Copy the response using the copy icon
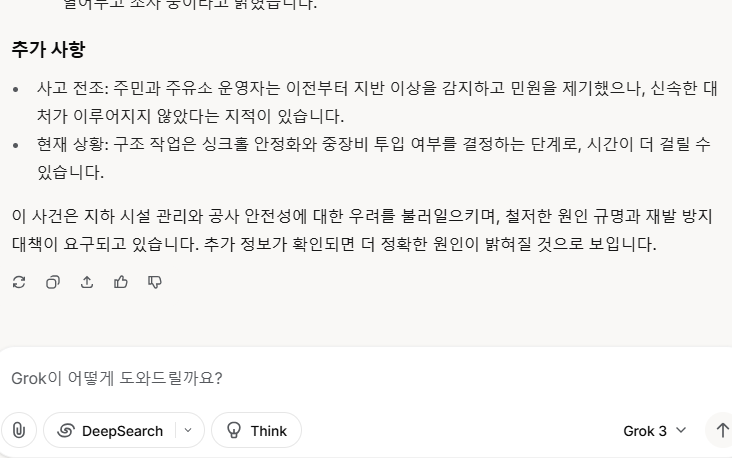732x458 pixels. coord(53,282)
